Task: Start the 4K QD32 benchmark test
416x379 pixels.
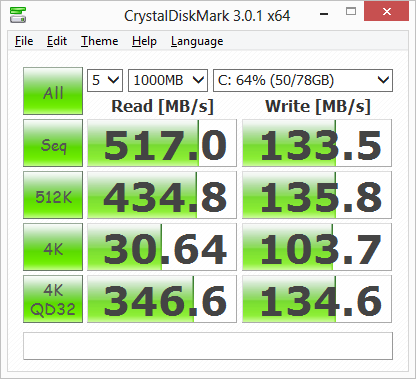Action: tap(53, 299)
